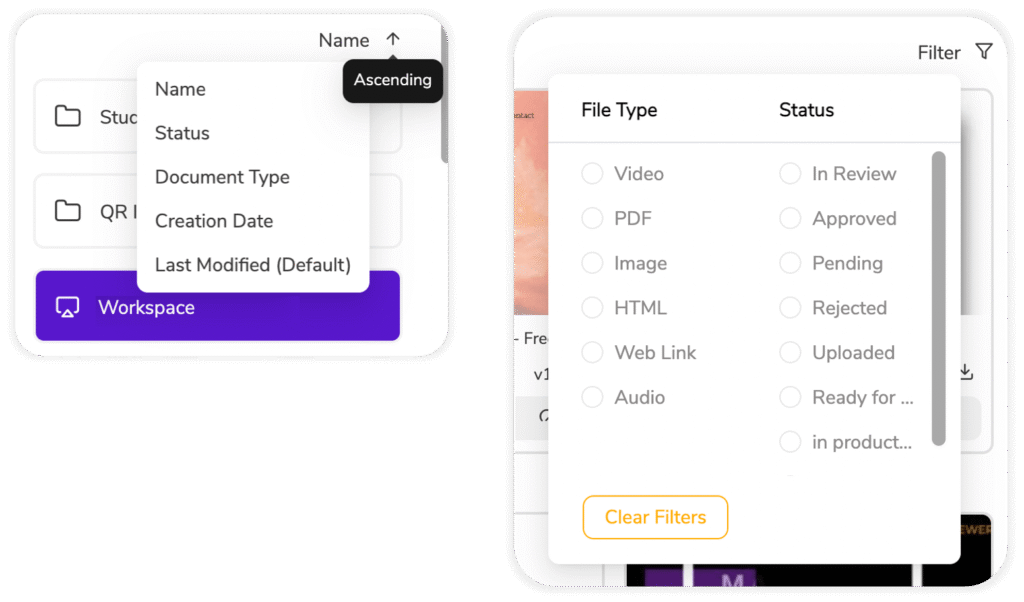Select Last Modified (Default) option

[252, 265]
